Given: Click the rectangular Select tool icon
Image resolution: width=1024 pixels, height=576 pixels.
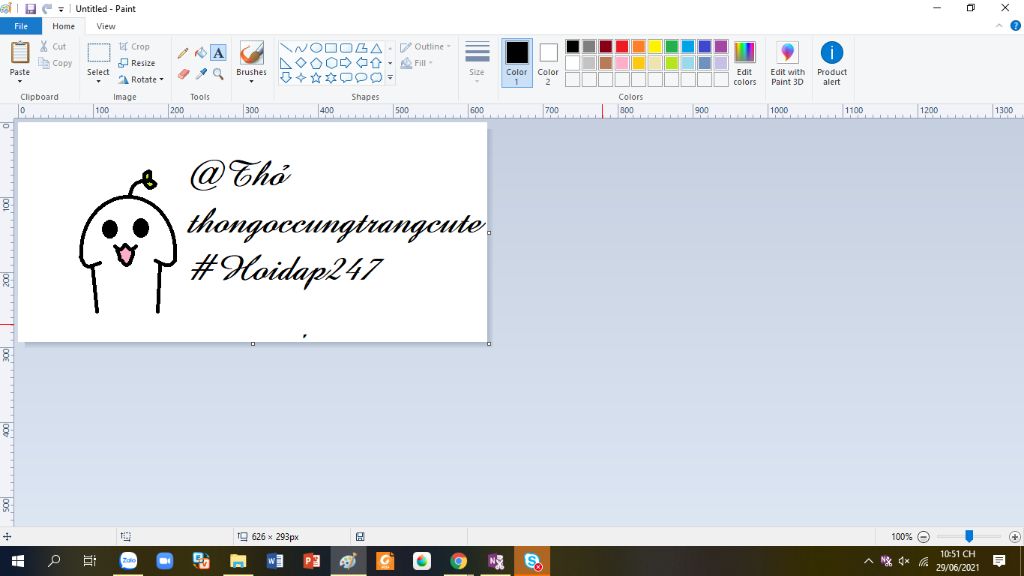Looking at the screenshot, I should click(99, 53).
